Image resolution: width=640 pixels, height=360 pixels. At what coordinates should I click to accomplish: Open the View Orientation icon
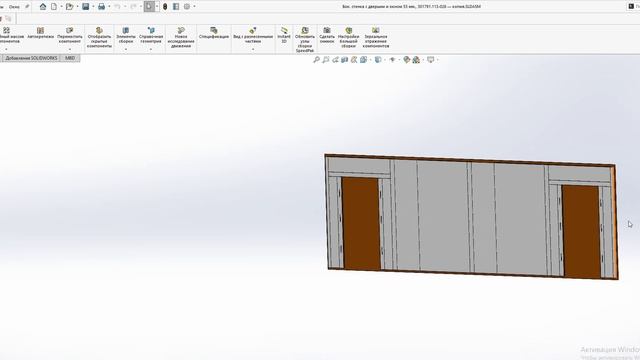(x=363, y=60)
